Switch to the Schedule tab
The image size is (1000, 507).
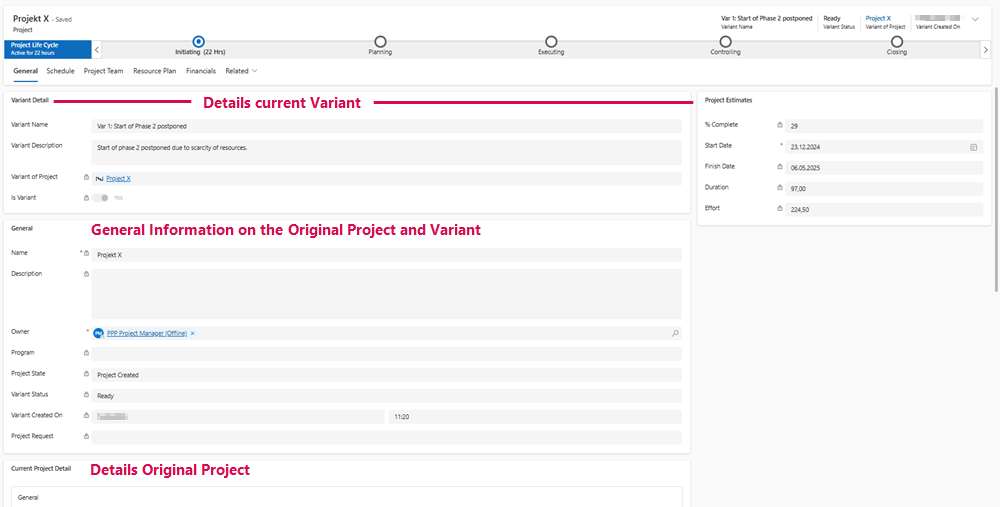(x=60, y=71)
